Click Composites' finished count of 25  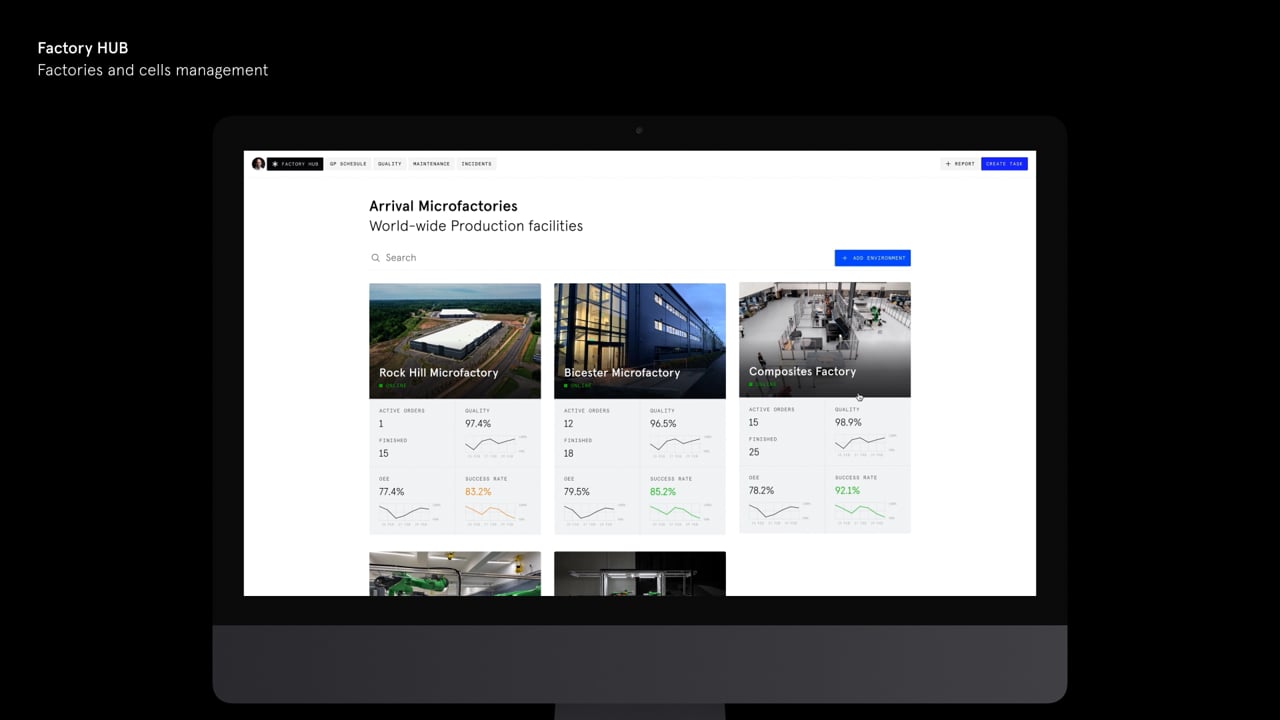point(754,452)
